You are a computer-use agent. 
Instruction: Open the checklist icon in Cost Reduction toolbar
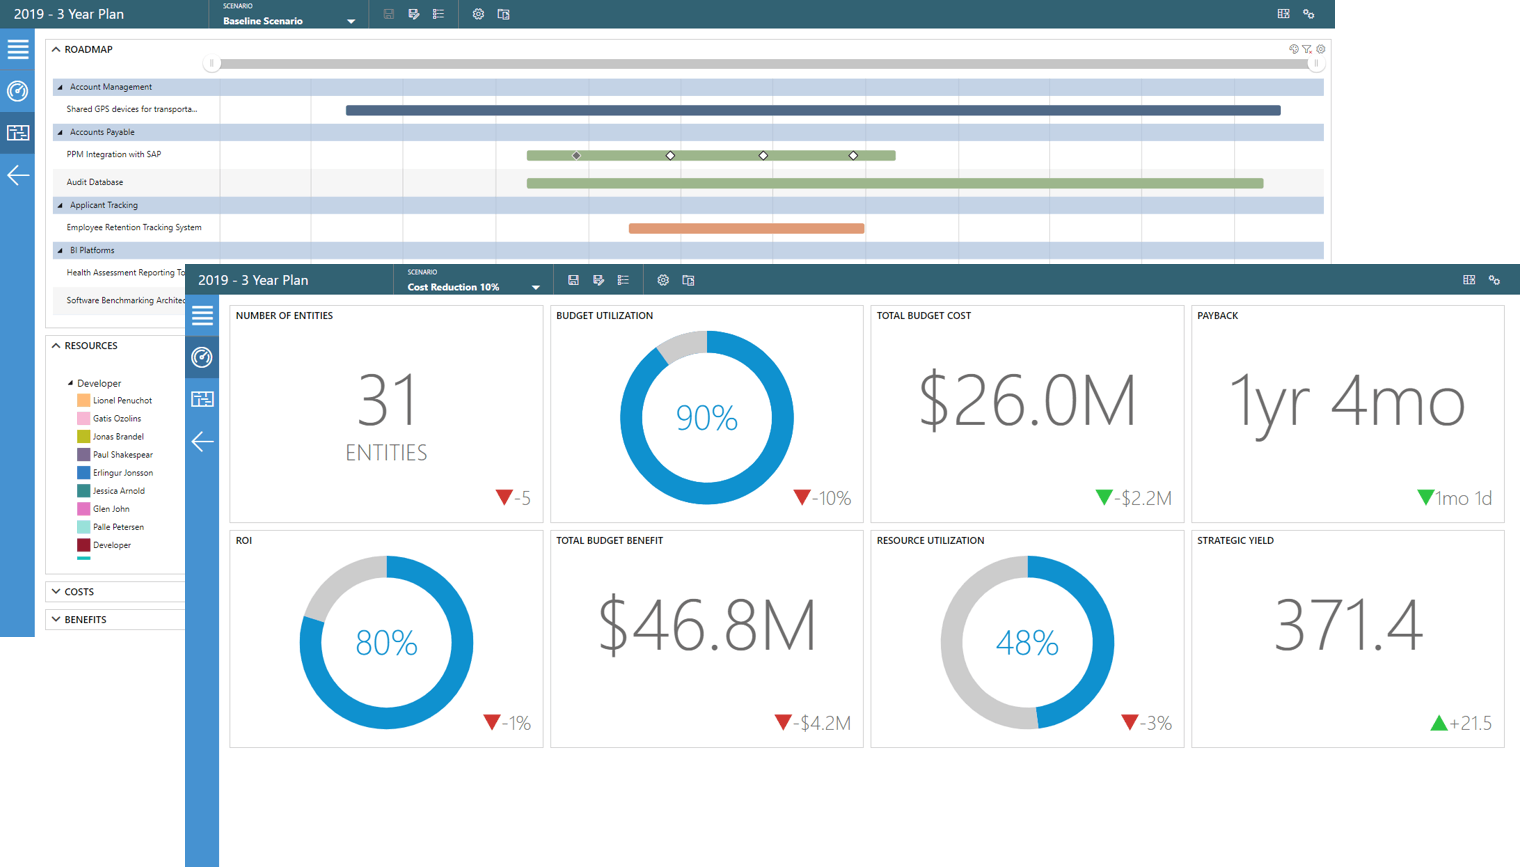[x=623, y=280]
